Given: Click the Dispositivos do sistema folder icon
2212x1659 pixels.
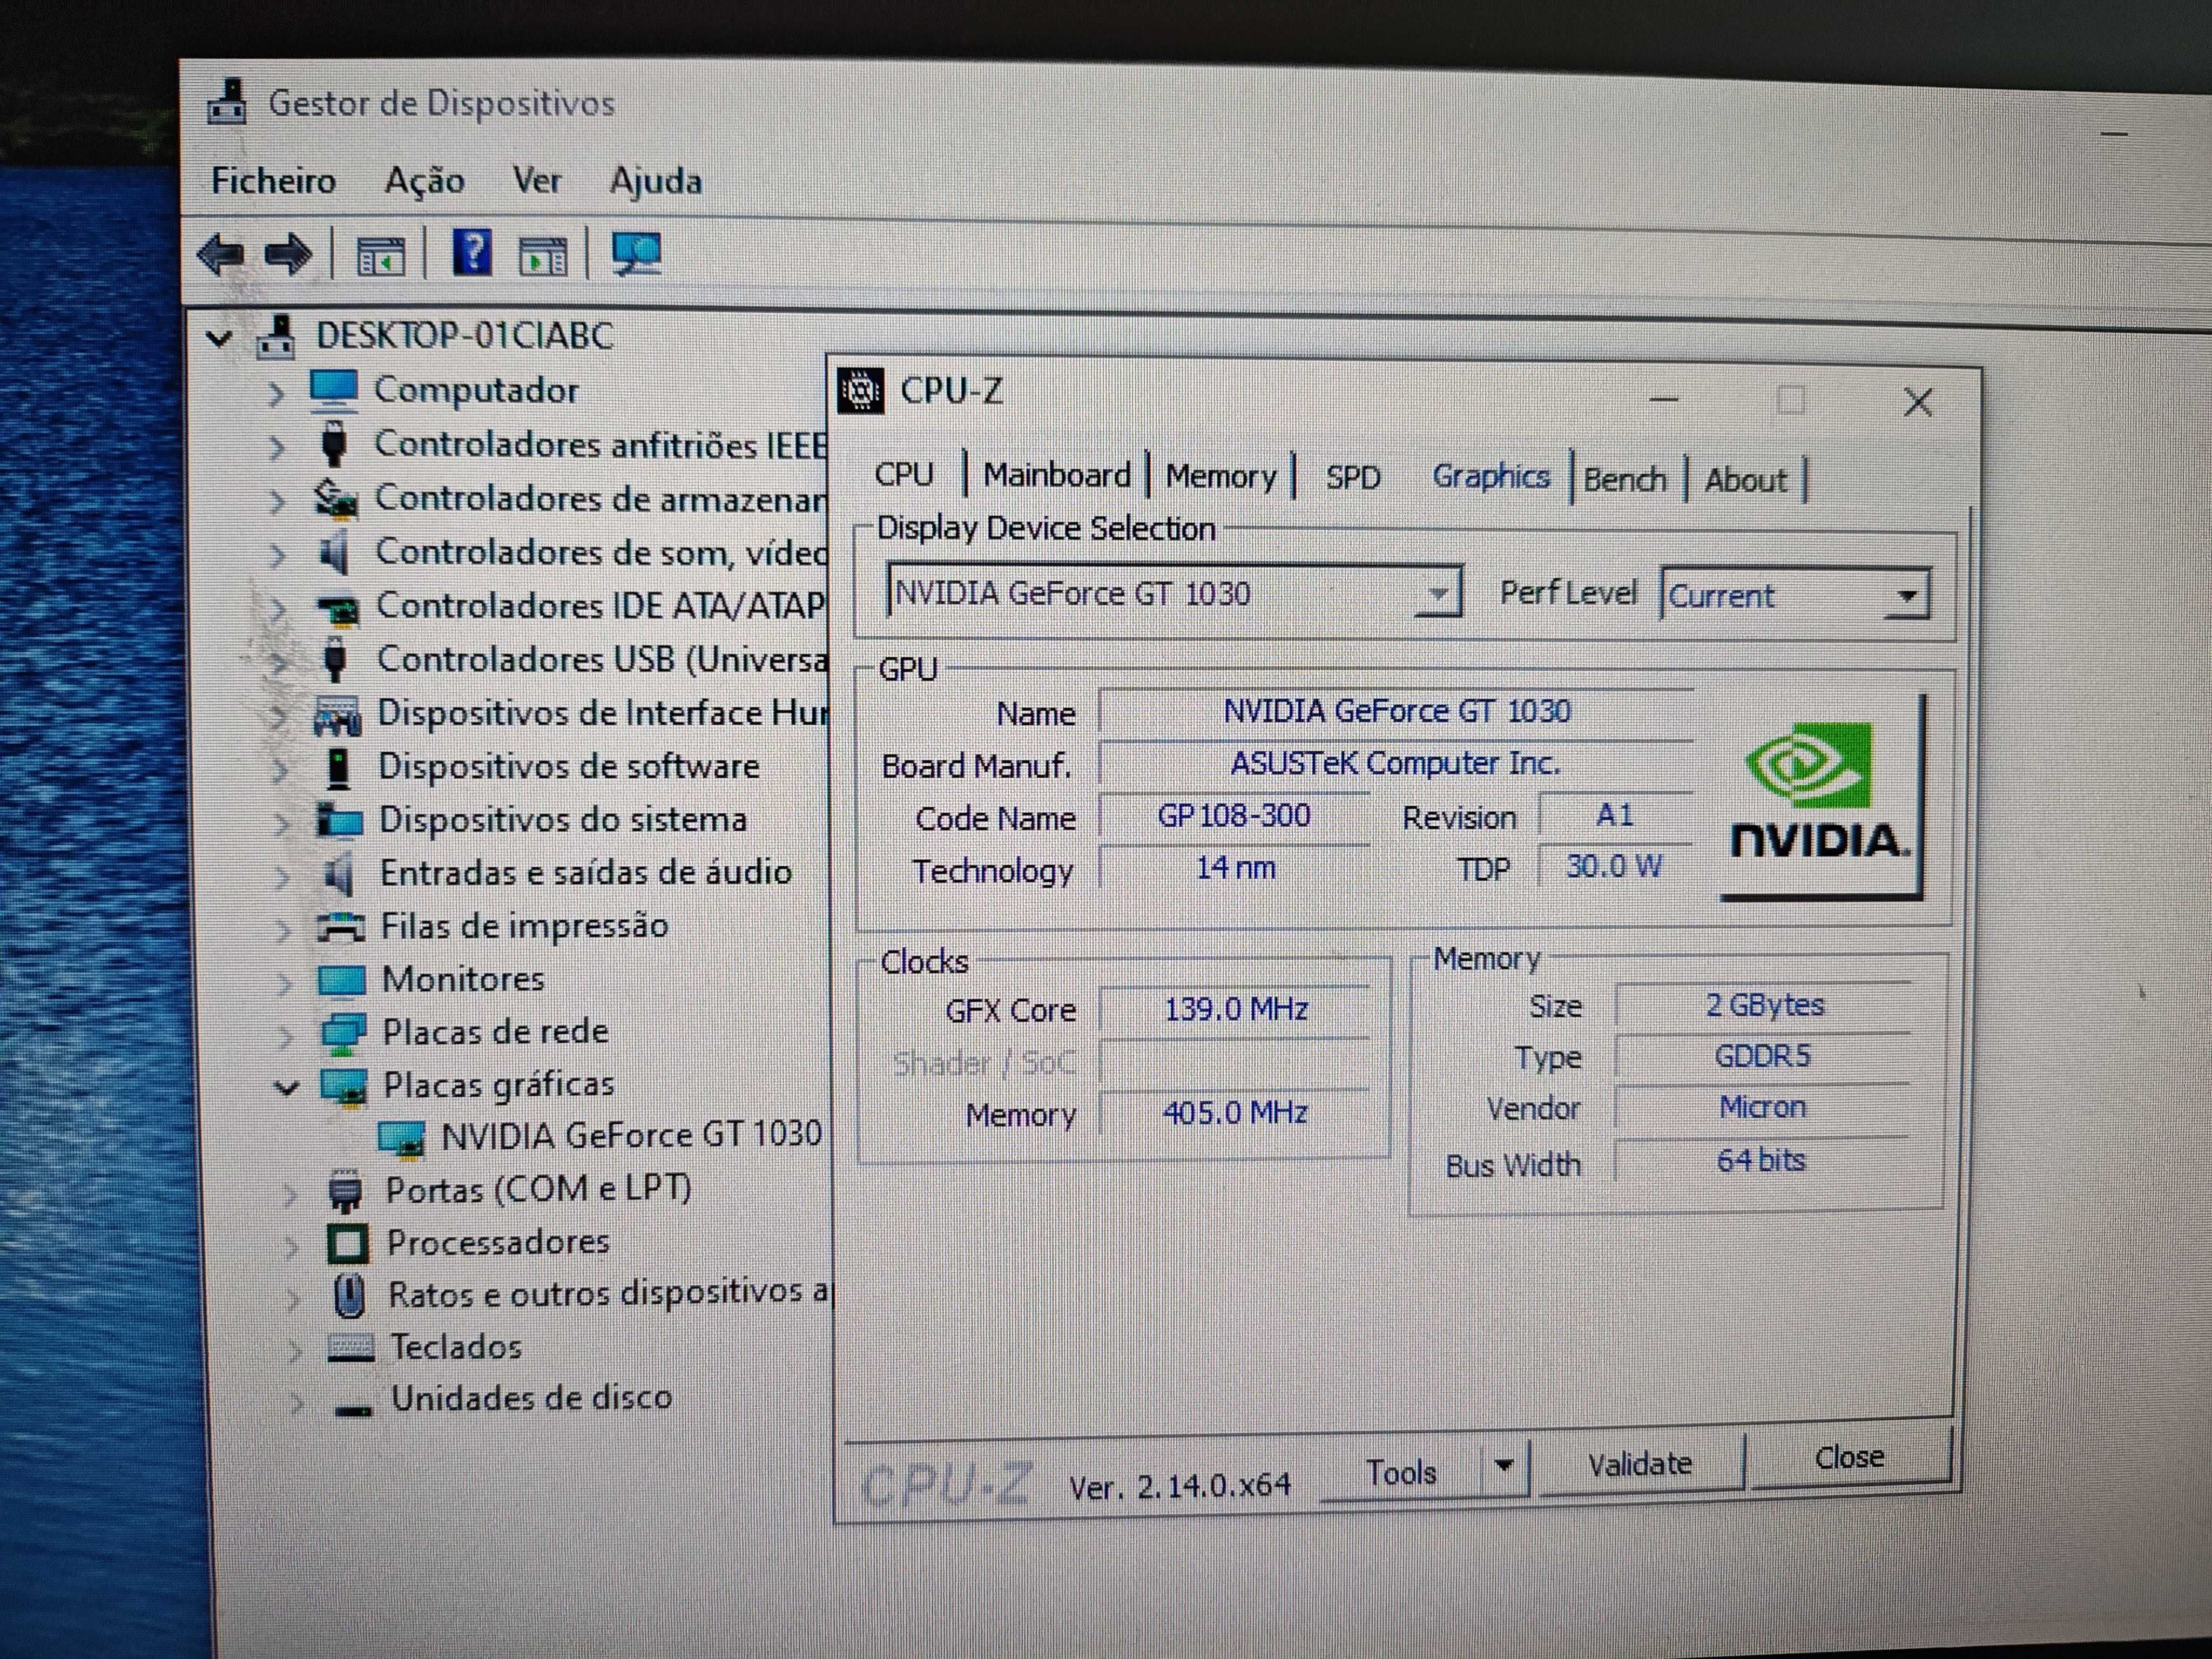Looking at the screenshot, I should pos(339,820).
